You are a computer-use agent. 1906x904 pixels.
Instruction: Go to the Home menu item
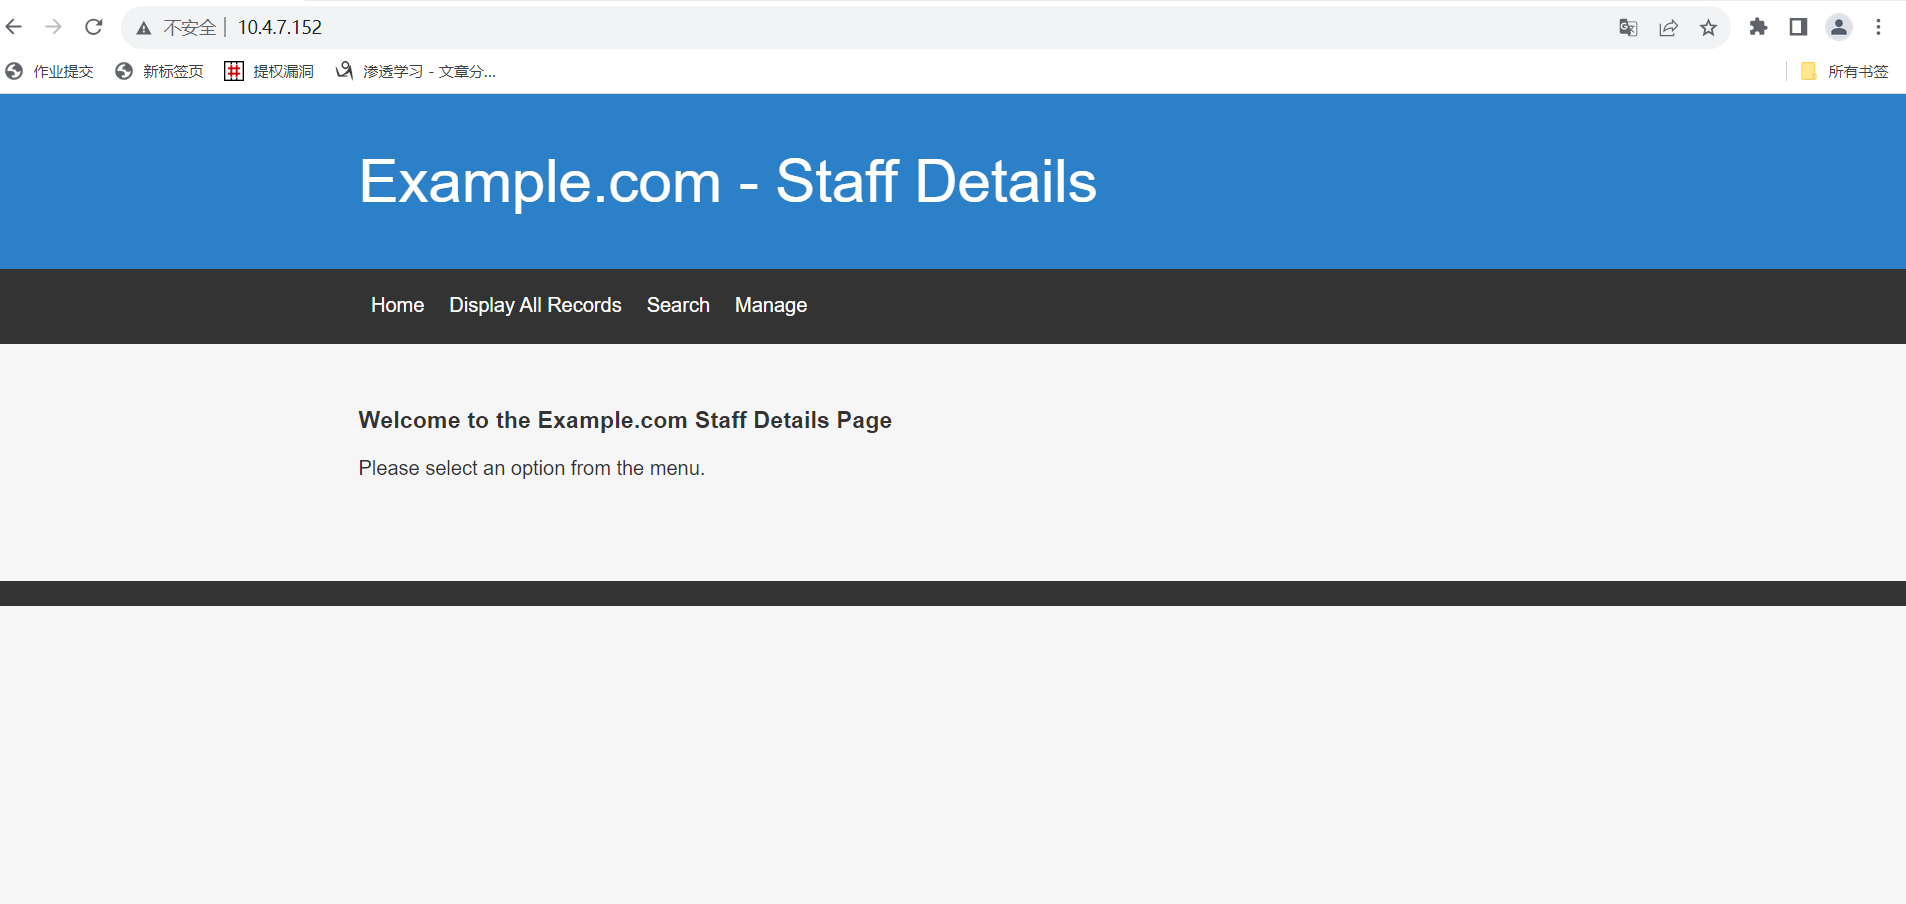point(398,305)
